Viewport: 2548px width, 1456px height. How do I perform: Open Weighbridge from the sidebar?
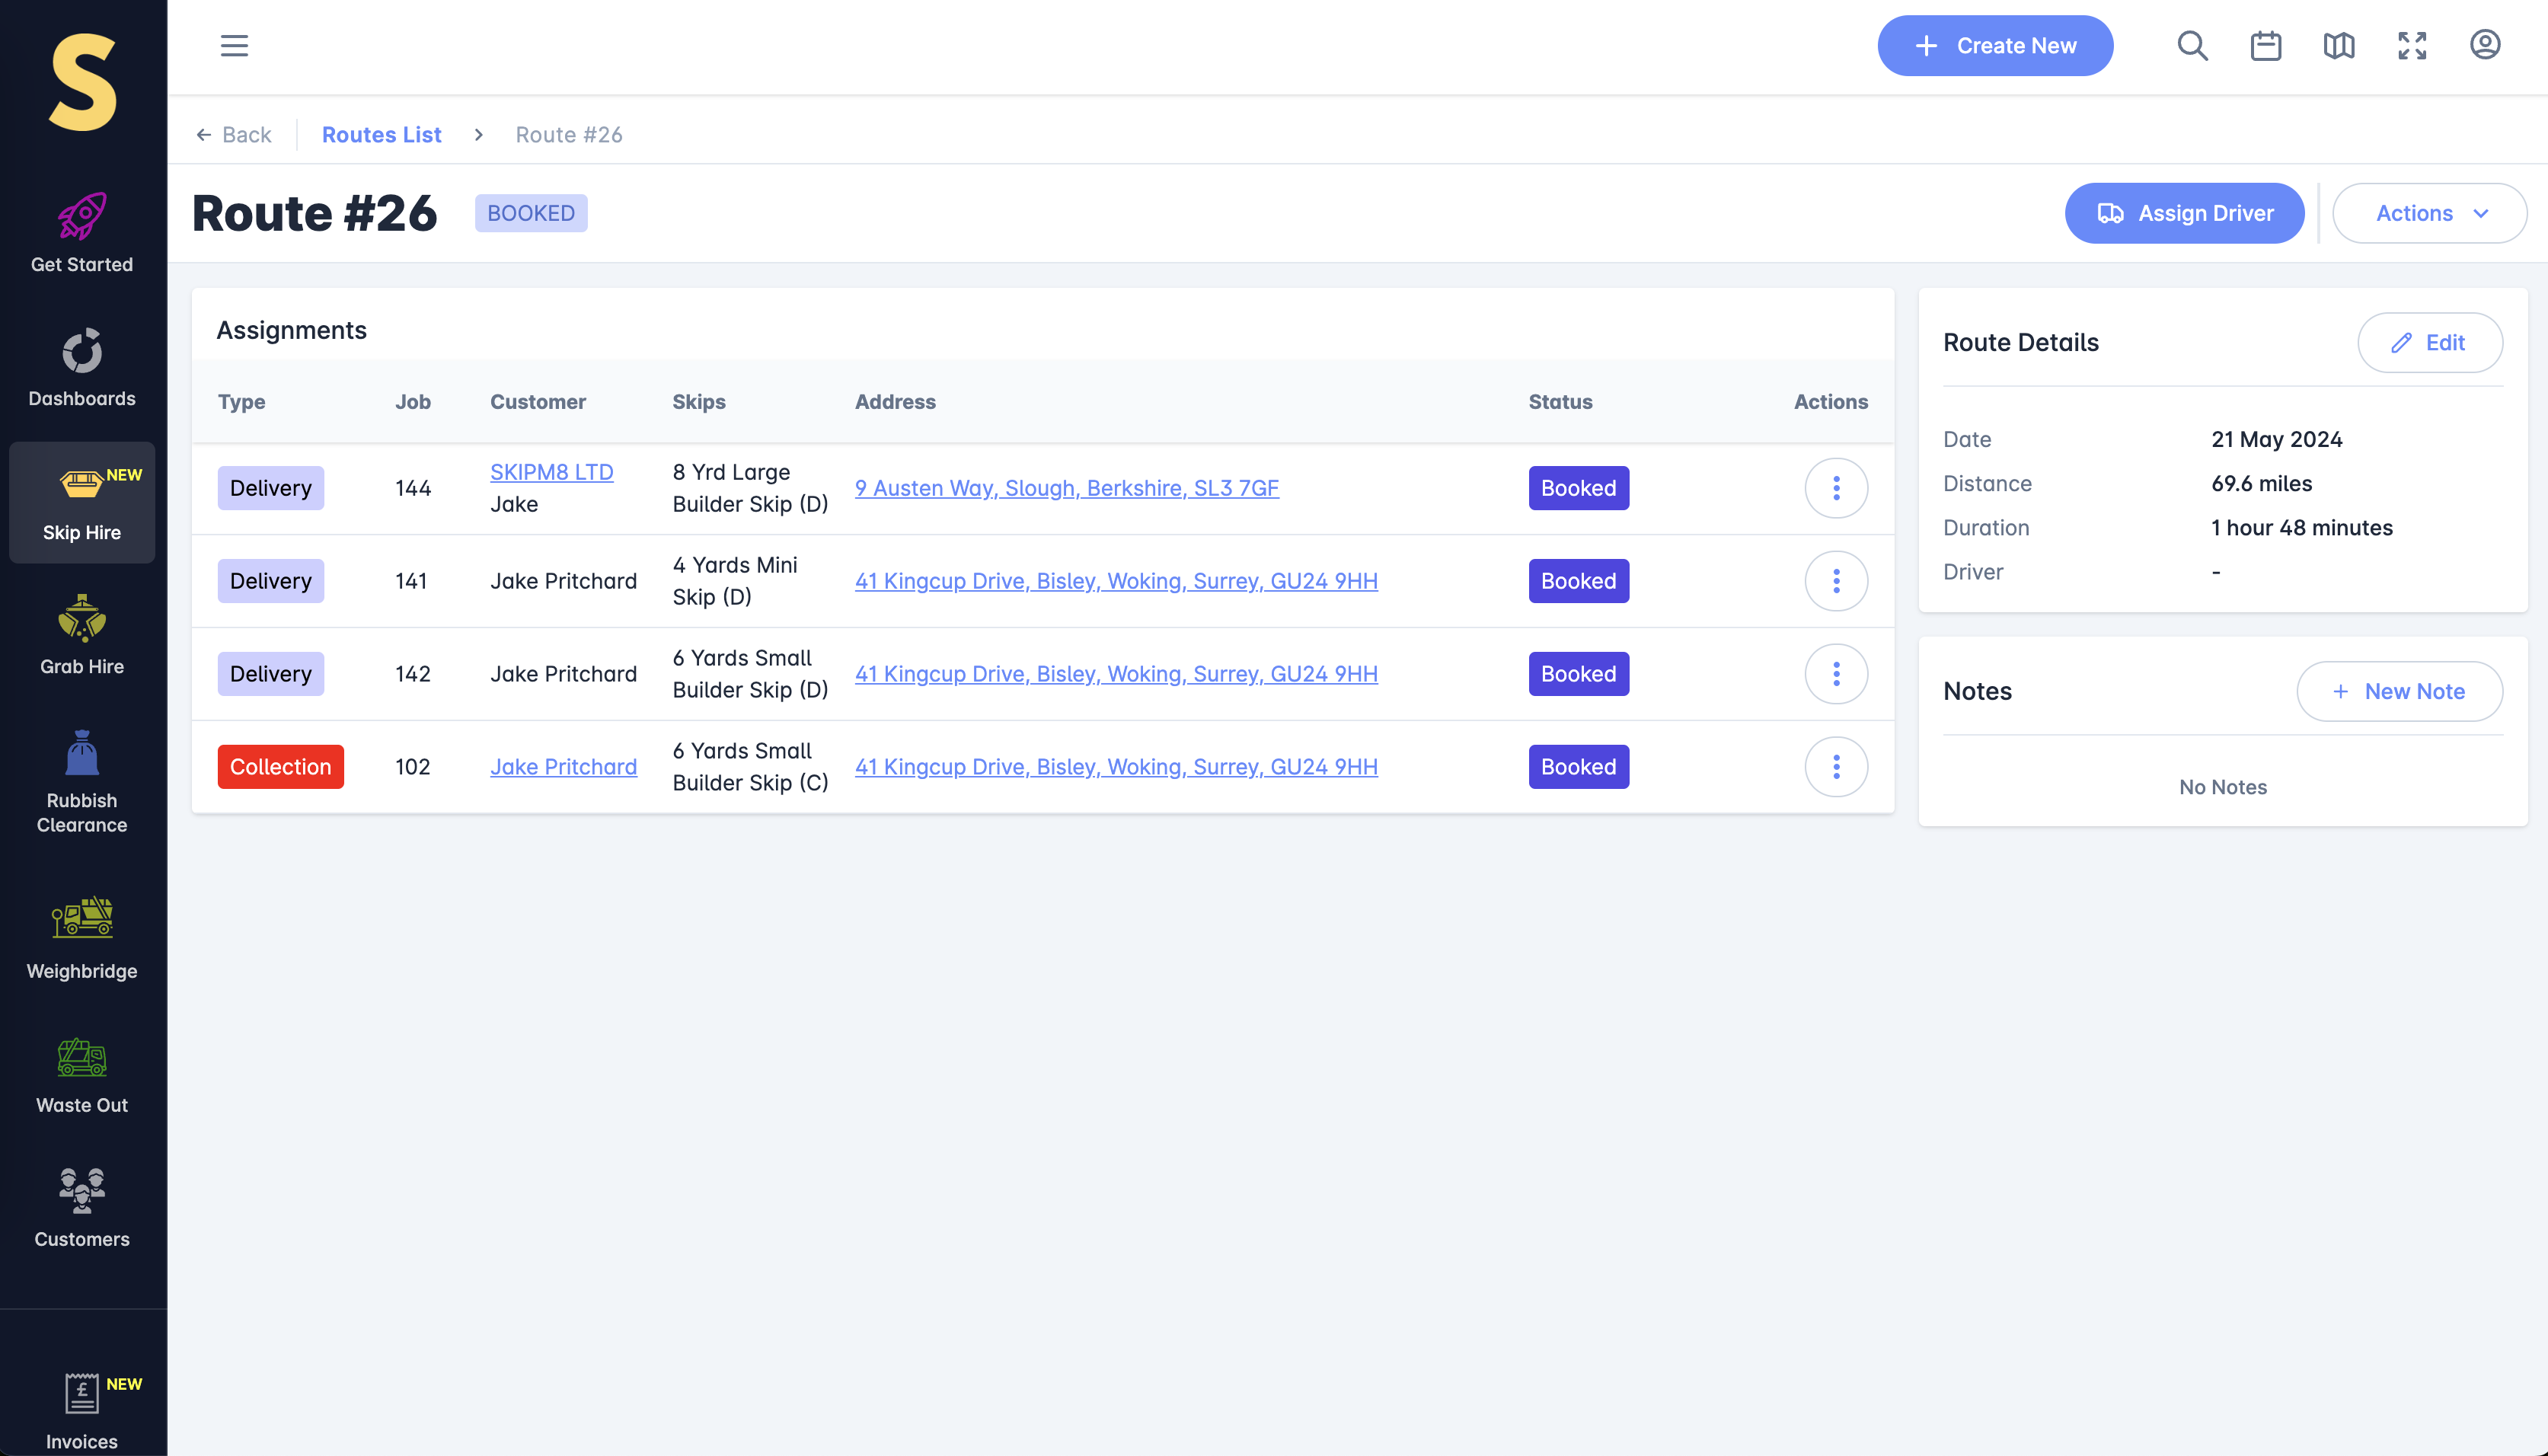82,938
